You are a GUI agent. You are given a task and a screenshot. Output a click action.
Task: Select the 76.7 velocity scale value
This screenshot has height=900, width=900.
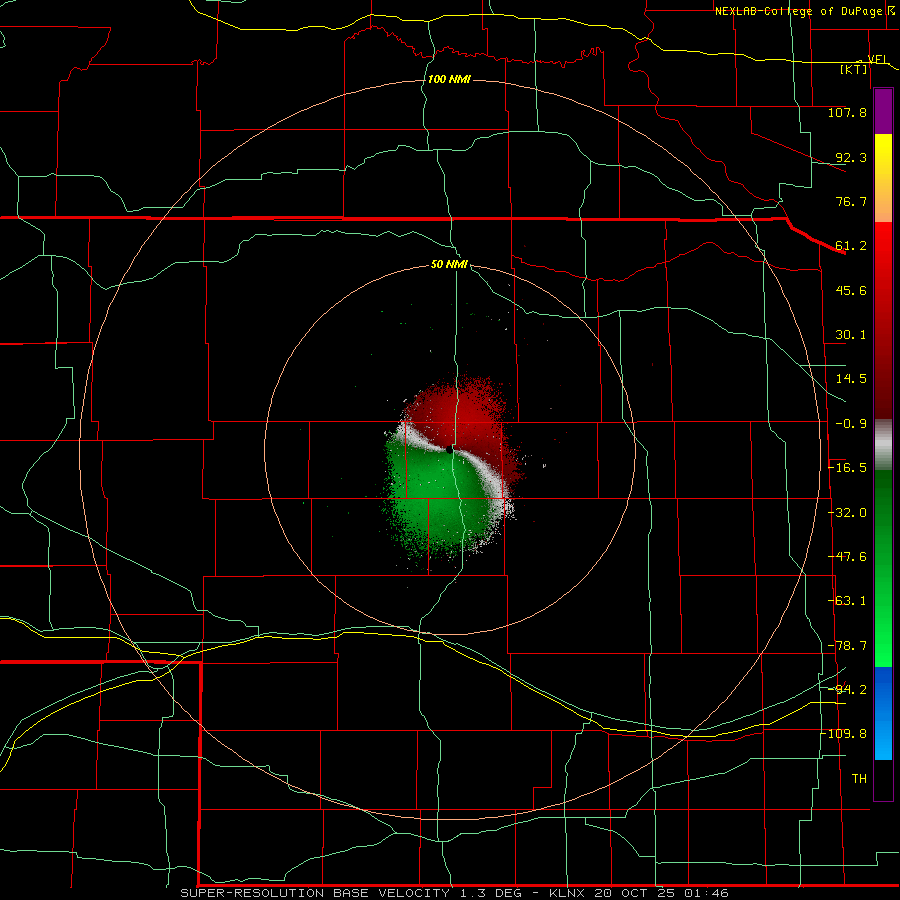pyautogui.click(x=851, y=201)
